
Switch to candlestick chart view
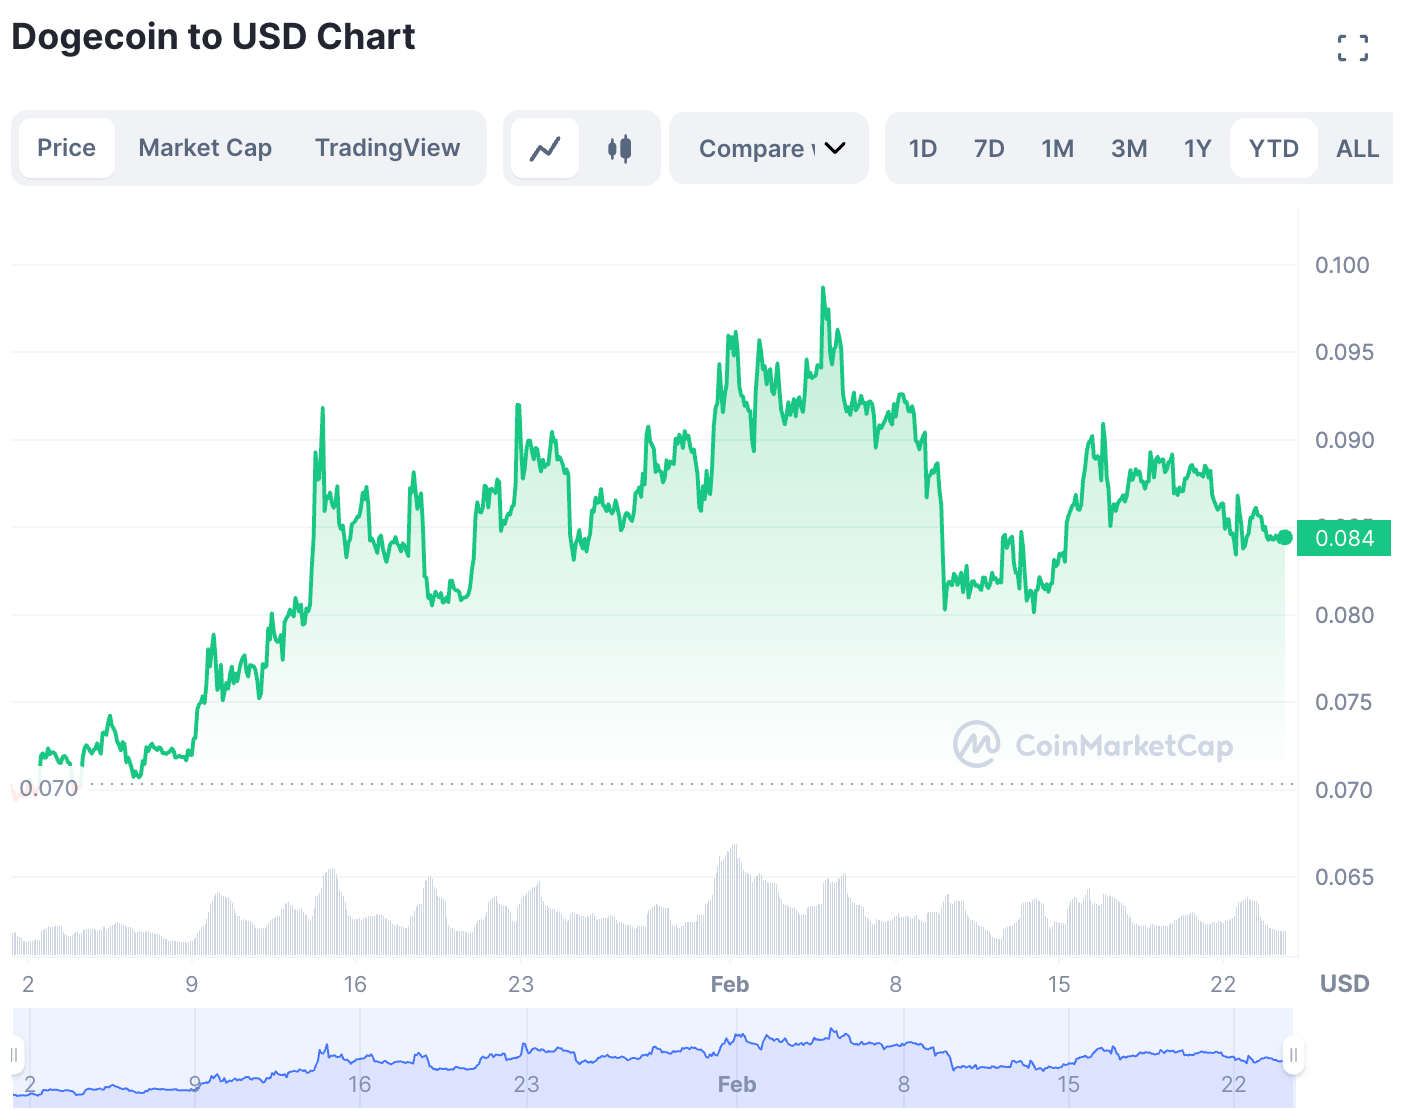point(619,149)
